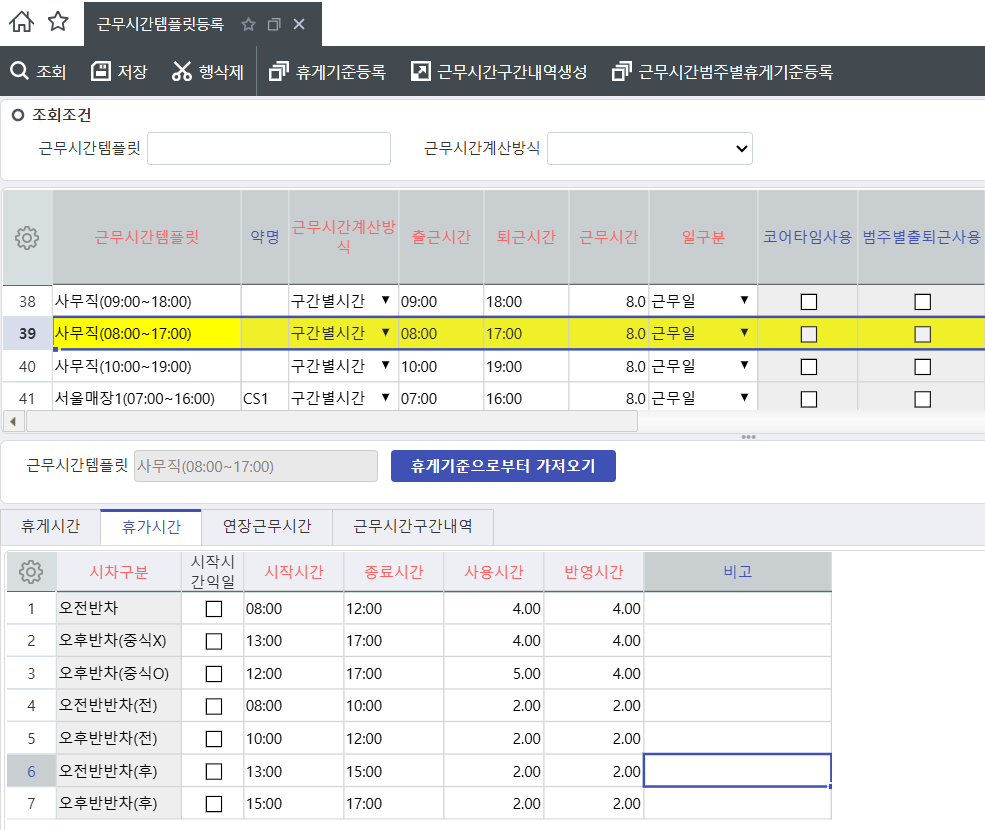Expand 일구분 dropdown for row 41

[744, 398]
